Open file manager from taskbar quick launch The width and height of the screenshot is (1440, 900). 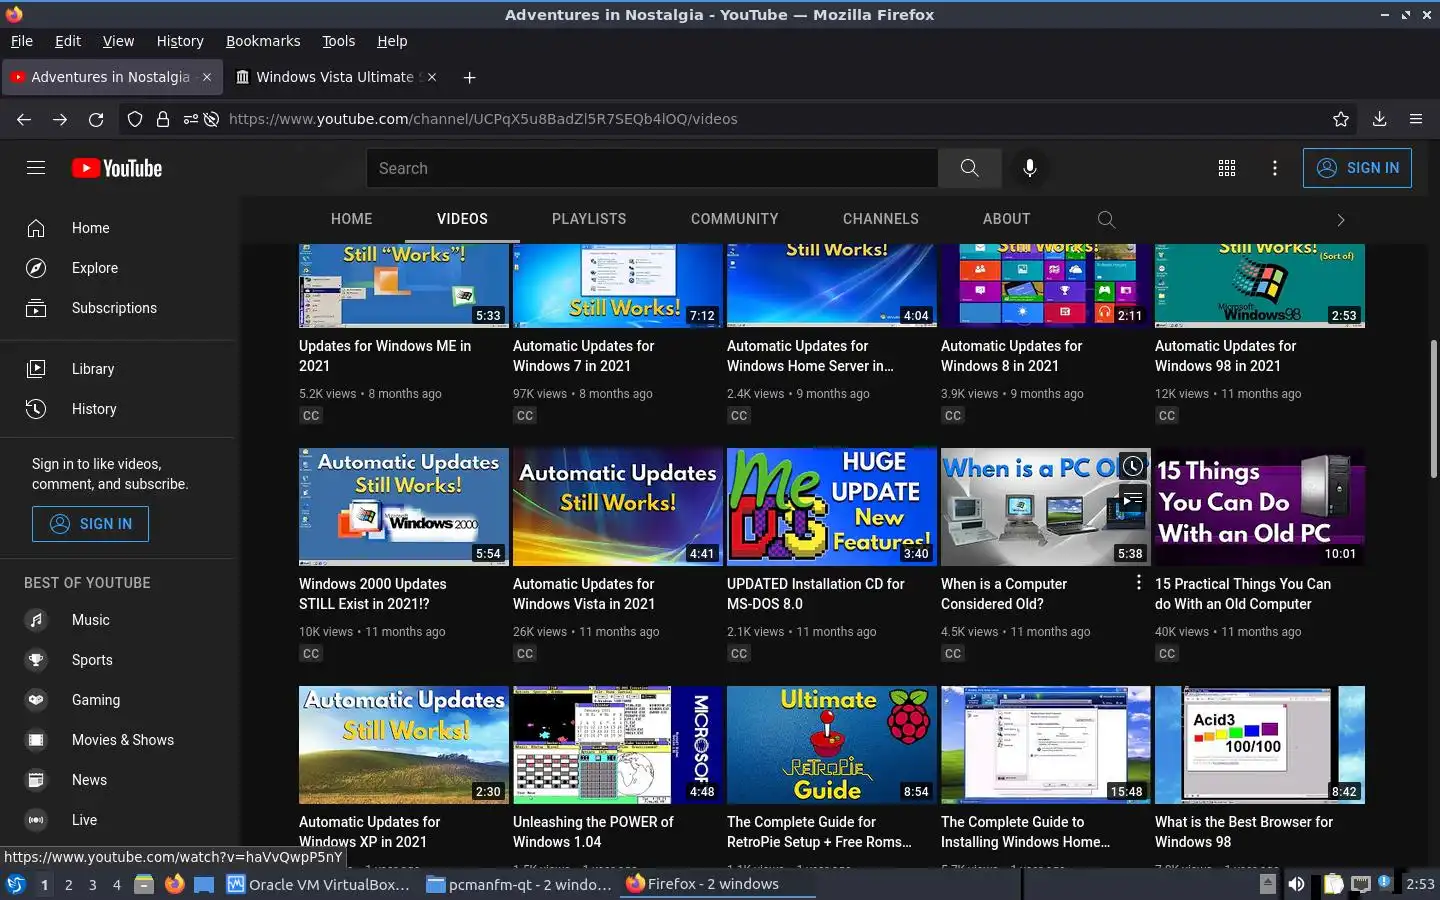pos(144,884)
